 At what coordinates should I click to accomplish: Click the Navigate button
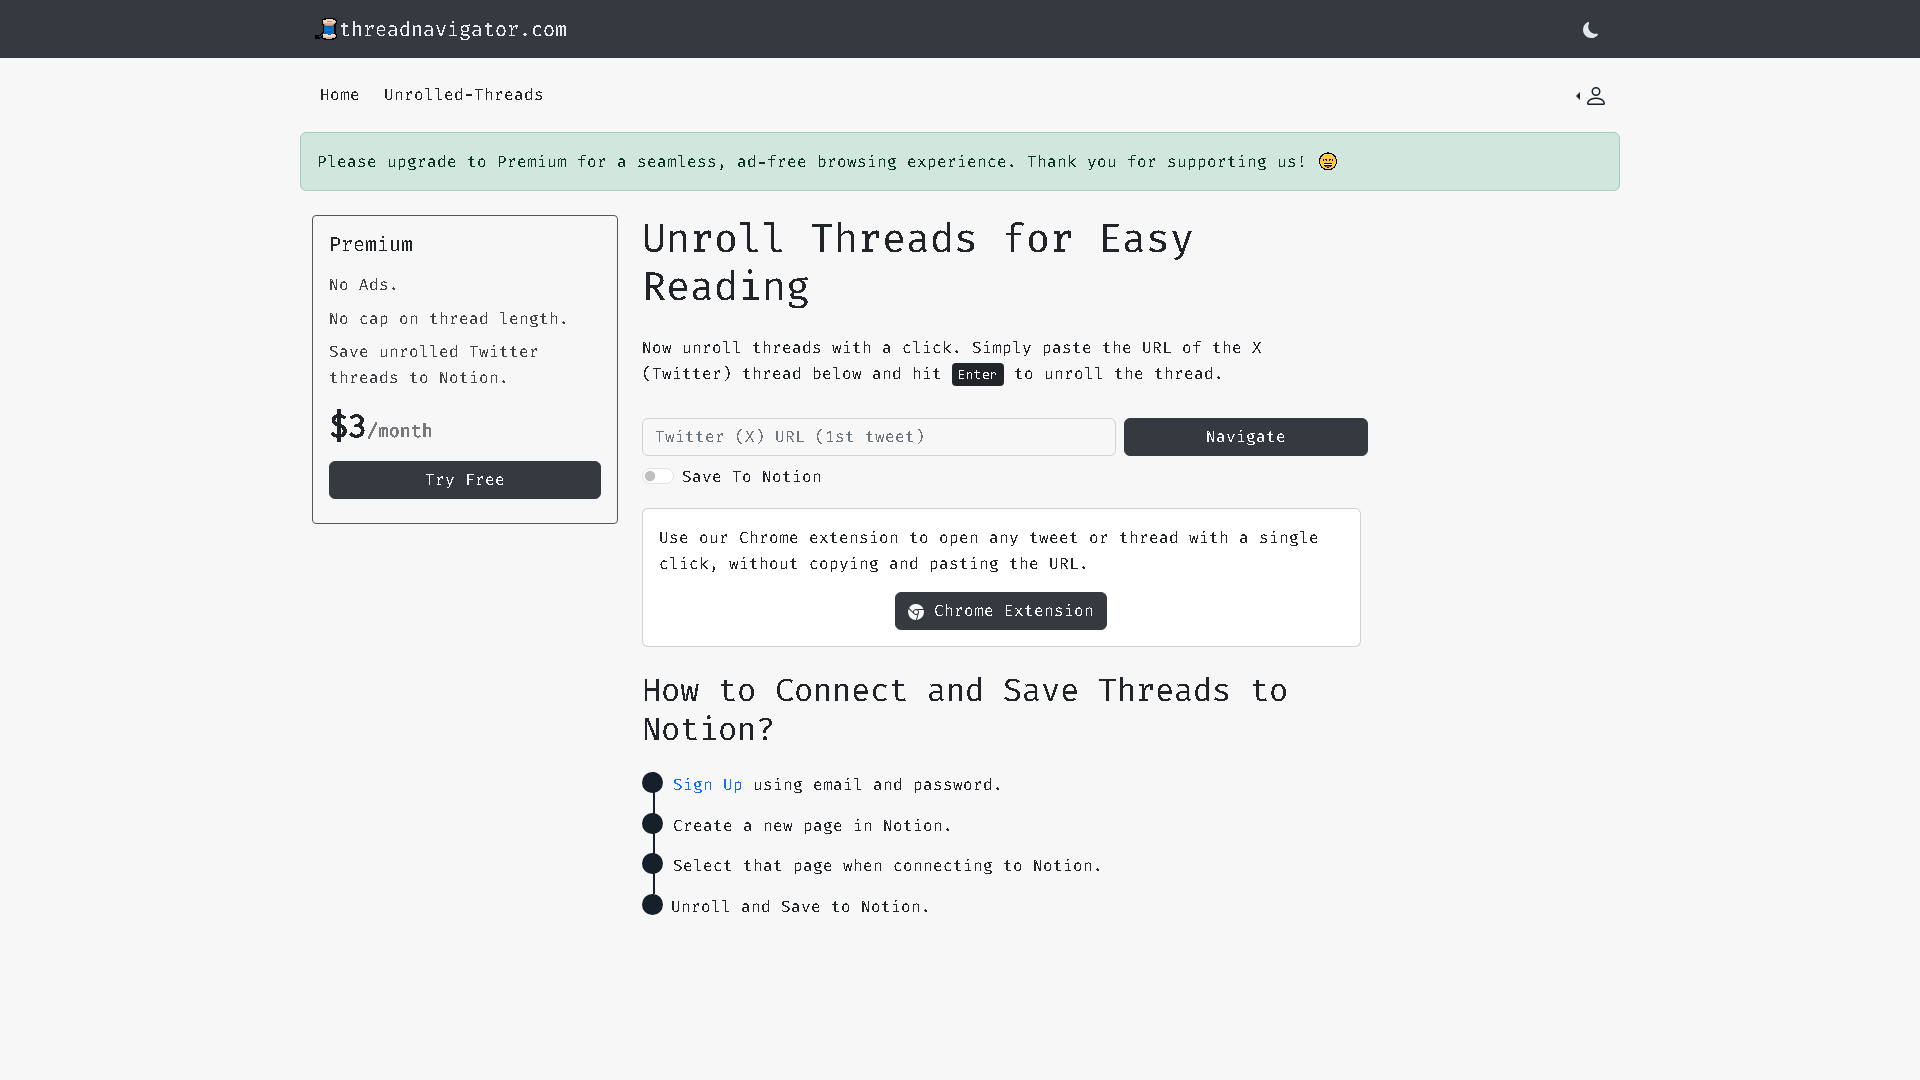[x=1245, y=437]
